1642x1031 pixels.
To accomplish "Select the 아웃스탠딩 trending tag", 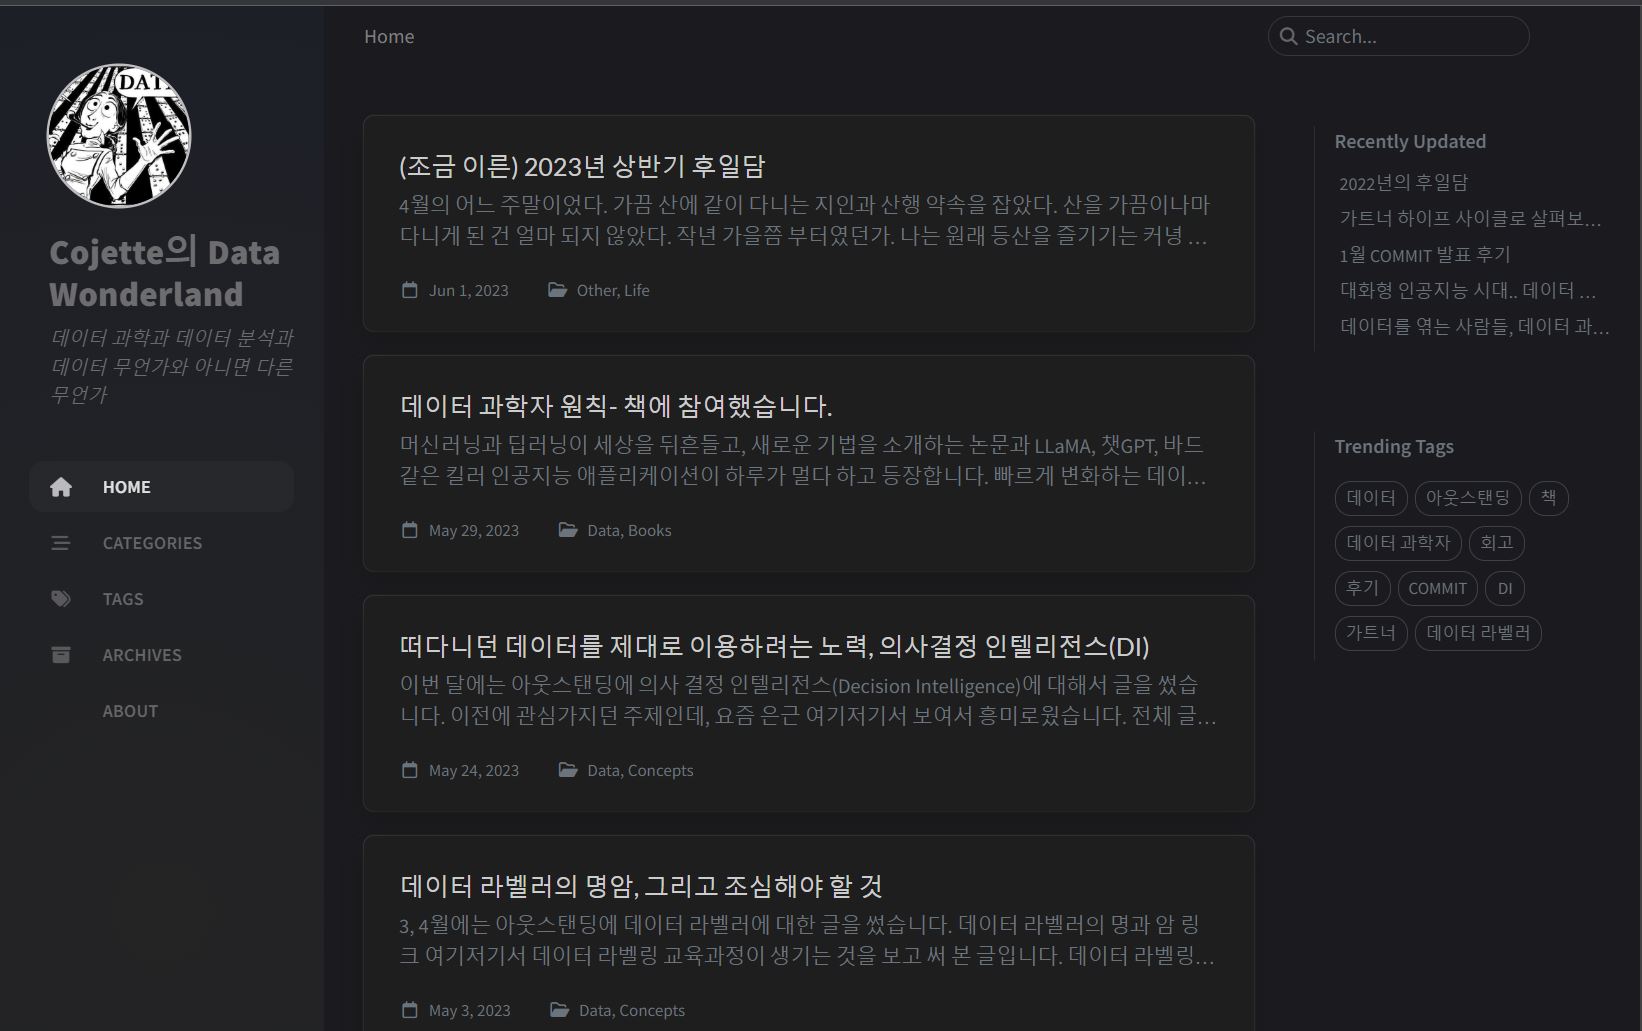I will click(1468, 498).
